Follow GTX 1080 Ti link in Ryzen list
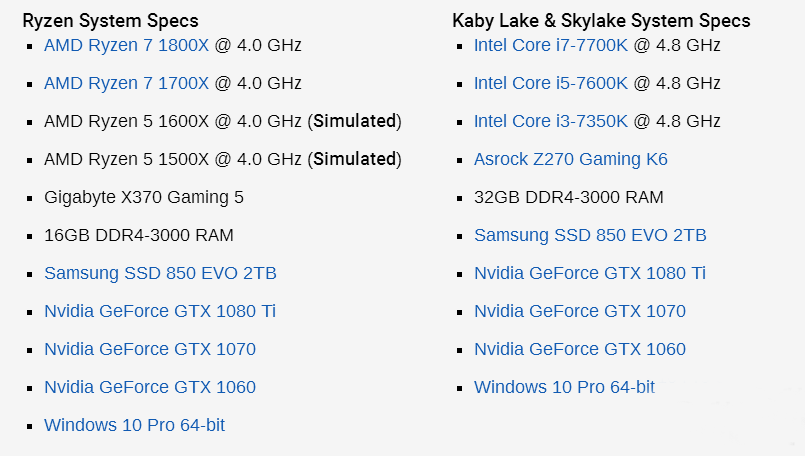Viewport: 805px width, 456px height. click(x=160, y=311)
